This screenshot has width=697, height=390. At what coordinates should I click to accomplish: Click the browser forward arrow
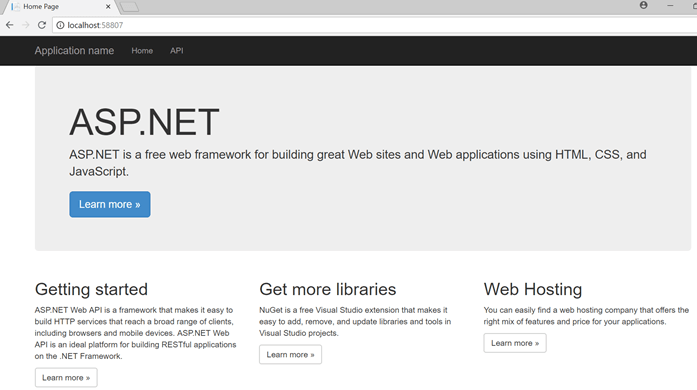click(x=26, y=25)
